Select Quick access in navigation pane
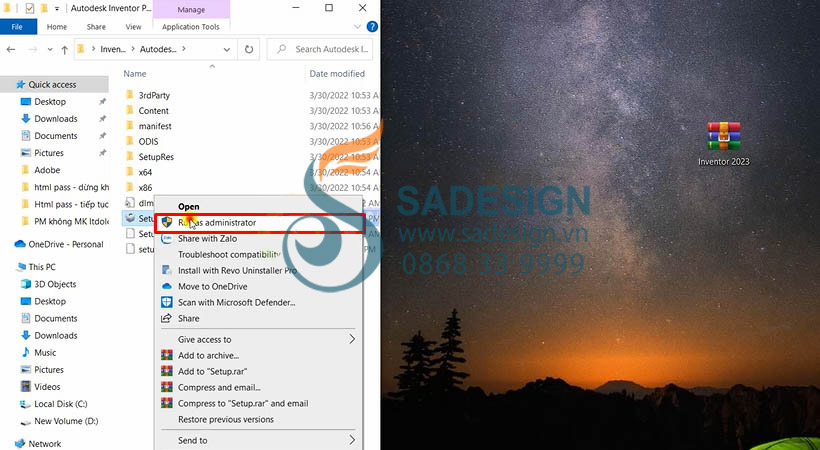The width and height of the screenshot is (820, 450). (x=52, y=84)
